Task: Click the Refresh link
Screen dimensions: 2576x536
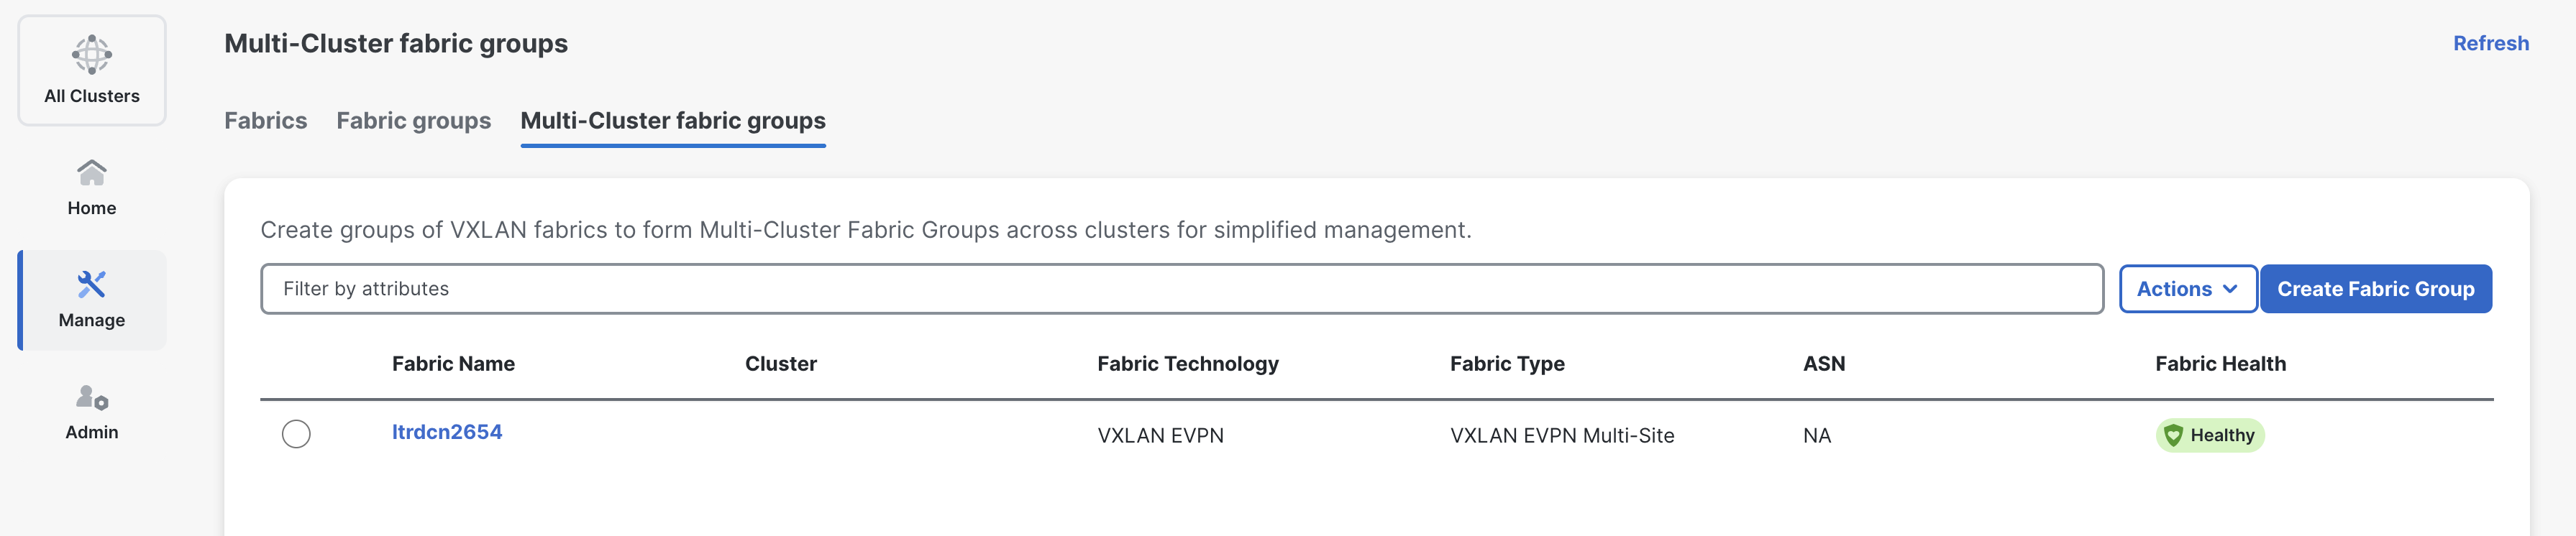Action: [2491, 43]
